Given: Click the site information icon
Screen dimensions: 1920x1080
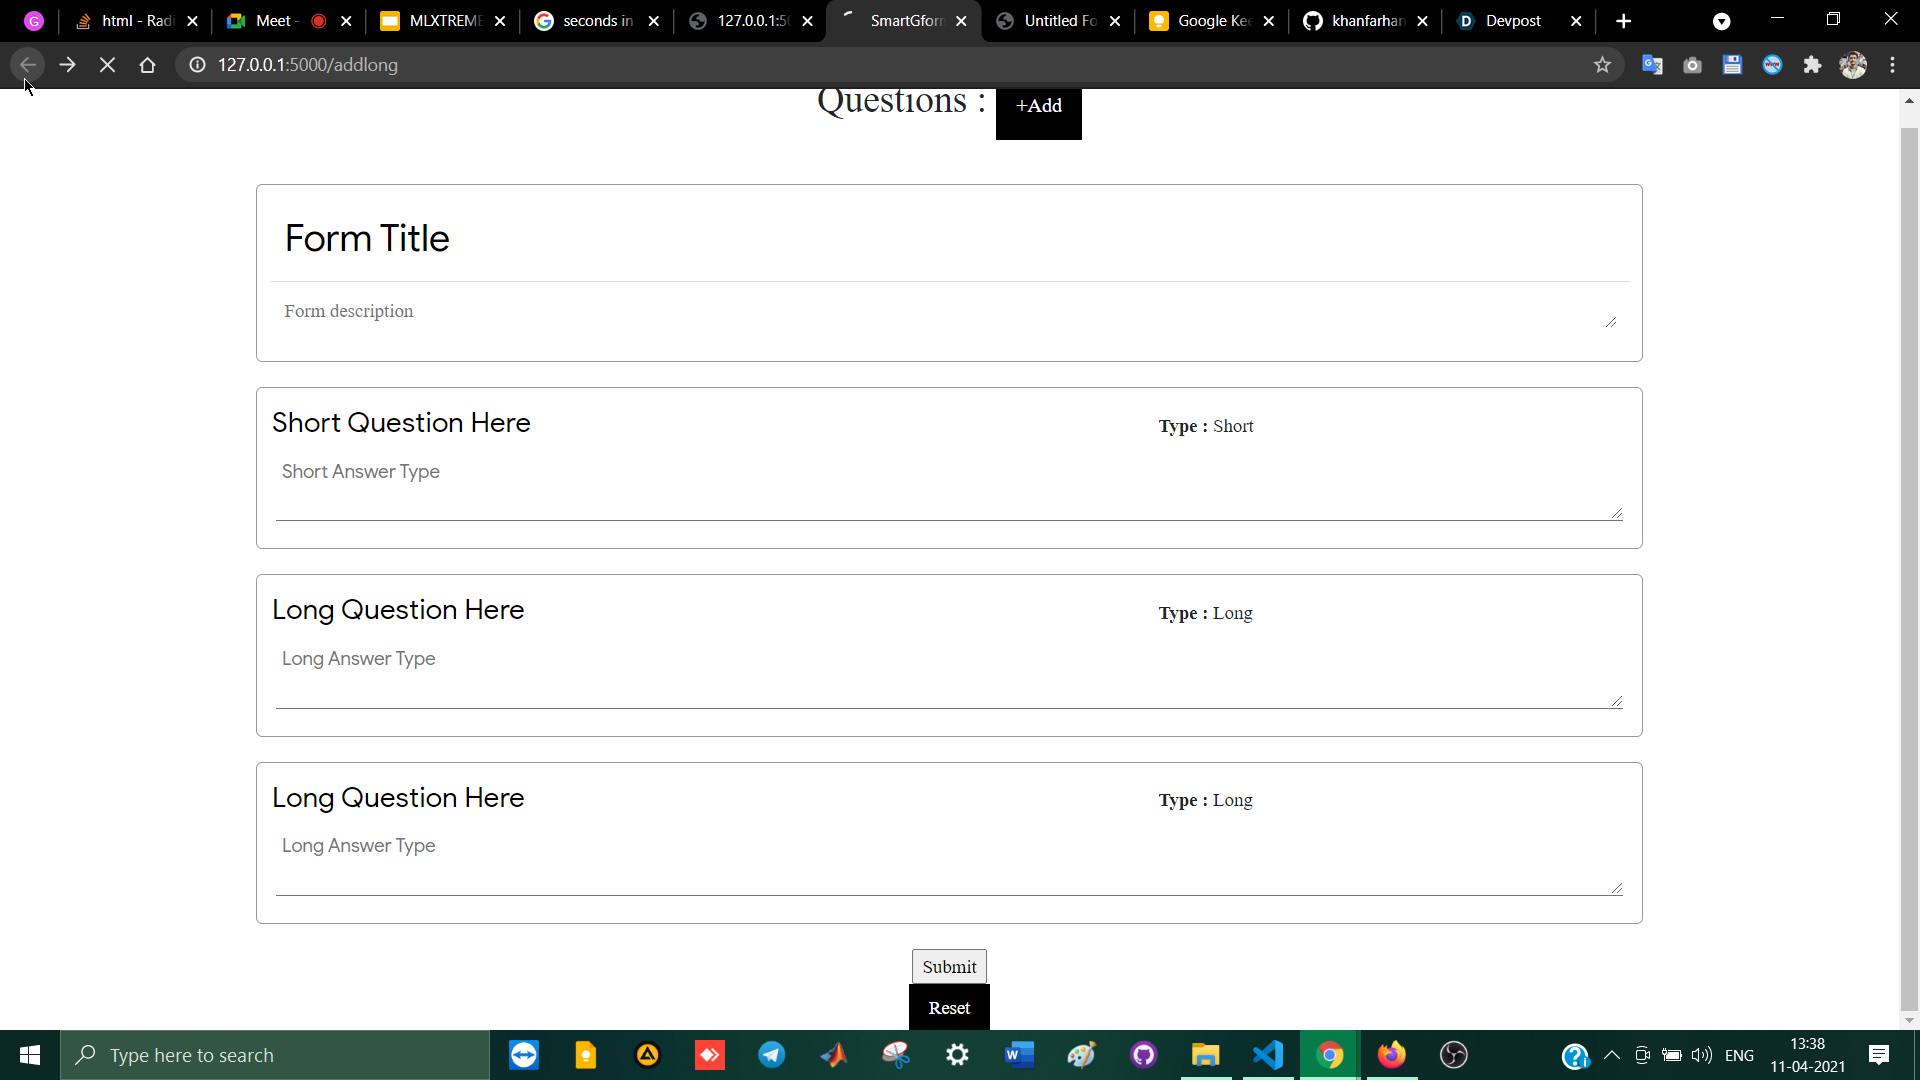Looking at the screenshot, I should pos(198,65).
